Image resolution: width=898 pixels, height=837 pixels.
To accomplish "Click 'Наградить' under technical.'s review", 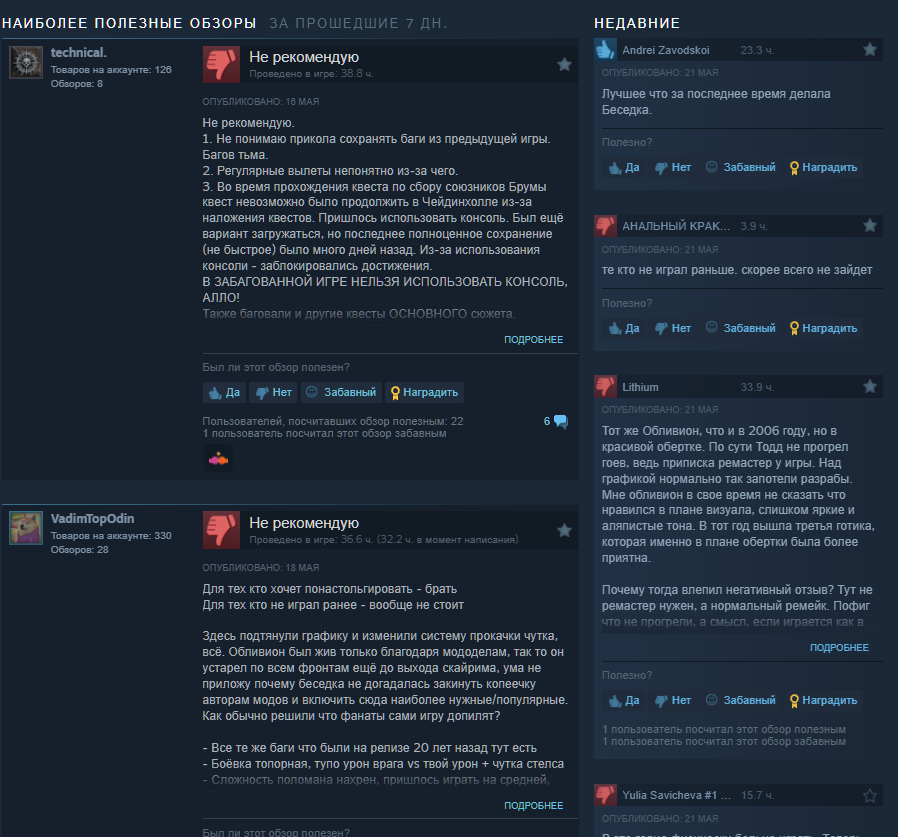I will (x=424, y=392).
